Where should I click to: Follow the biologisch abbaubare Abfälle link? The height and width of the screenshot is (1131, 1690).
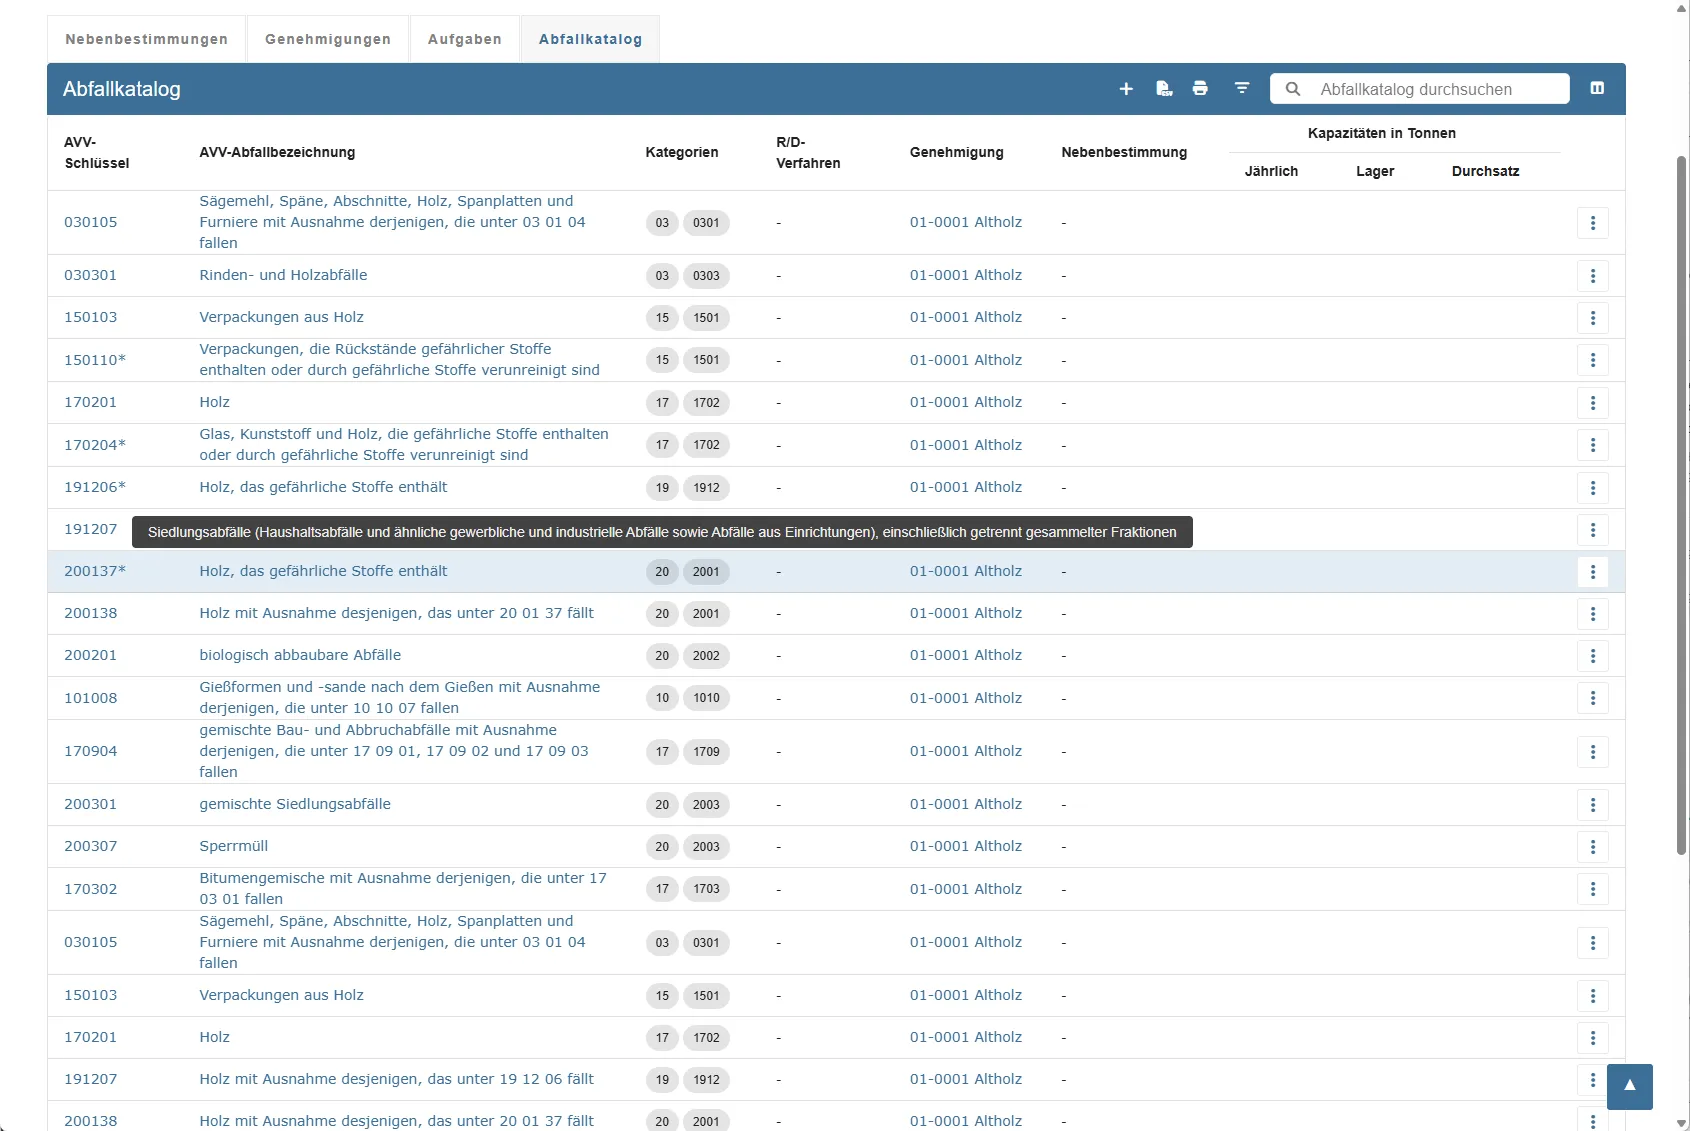pos(300,655)
